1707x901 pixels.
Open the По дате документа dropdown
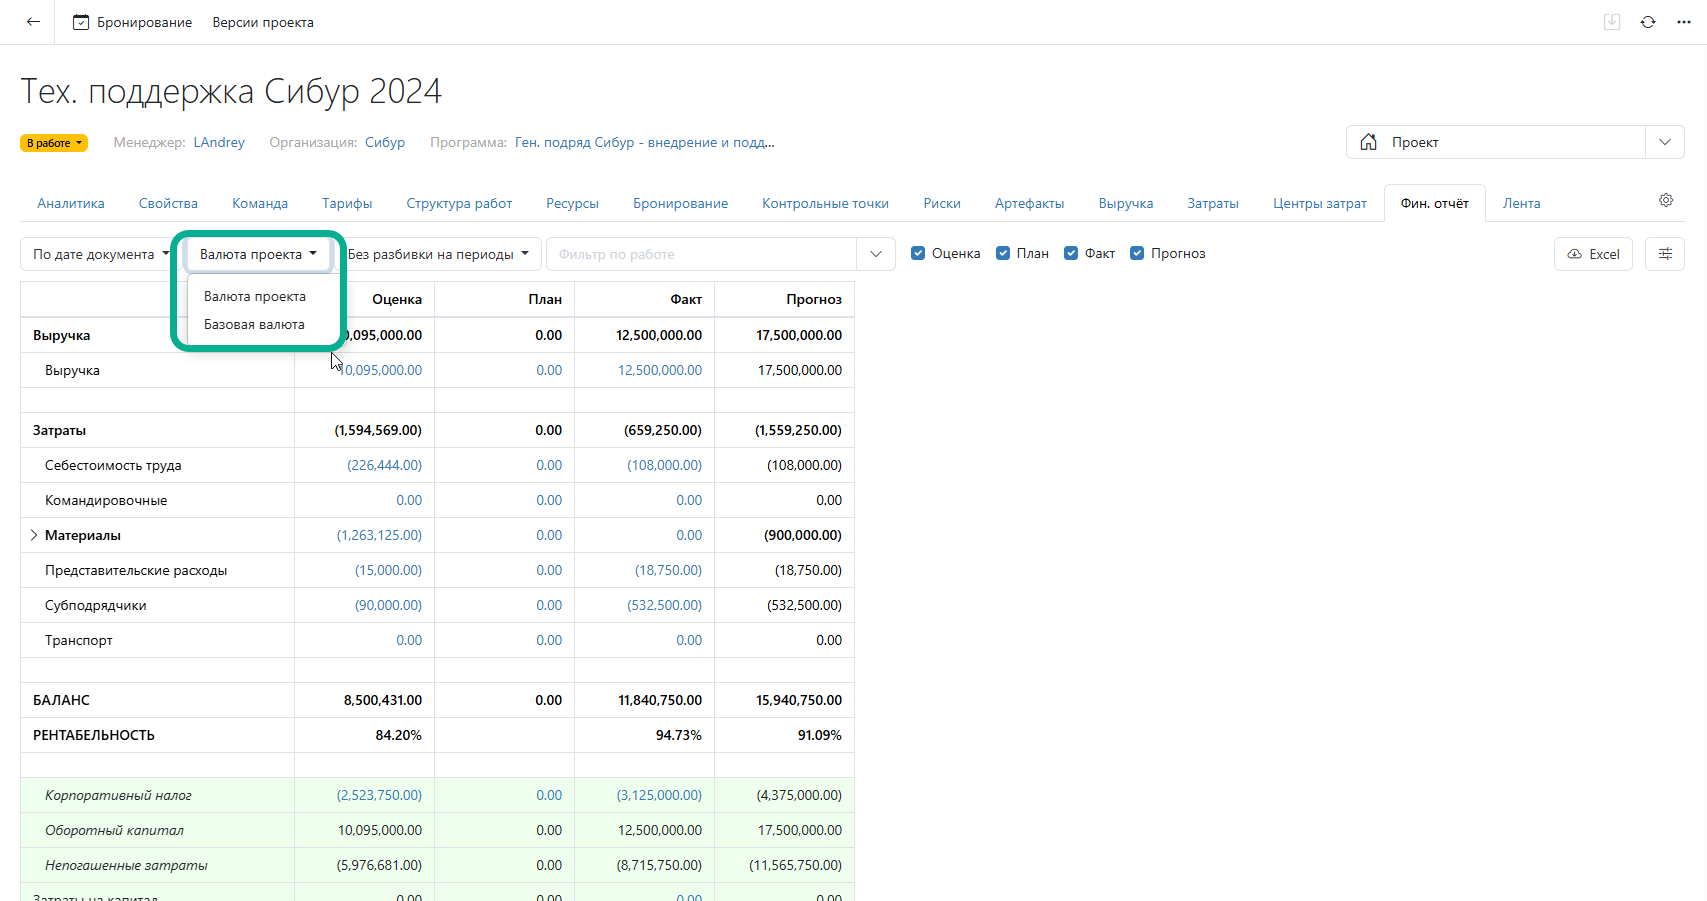coord(101,254)
